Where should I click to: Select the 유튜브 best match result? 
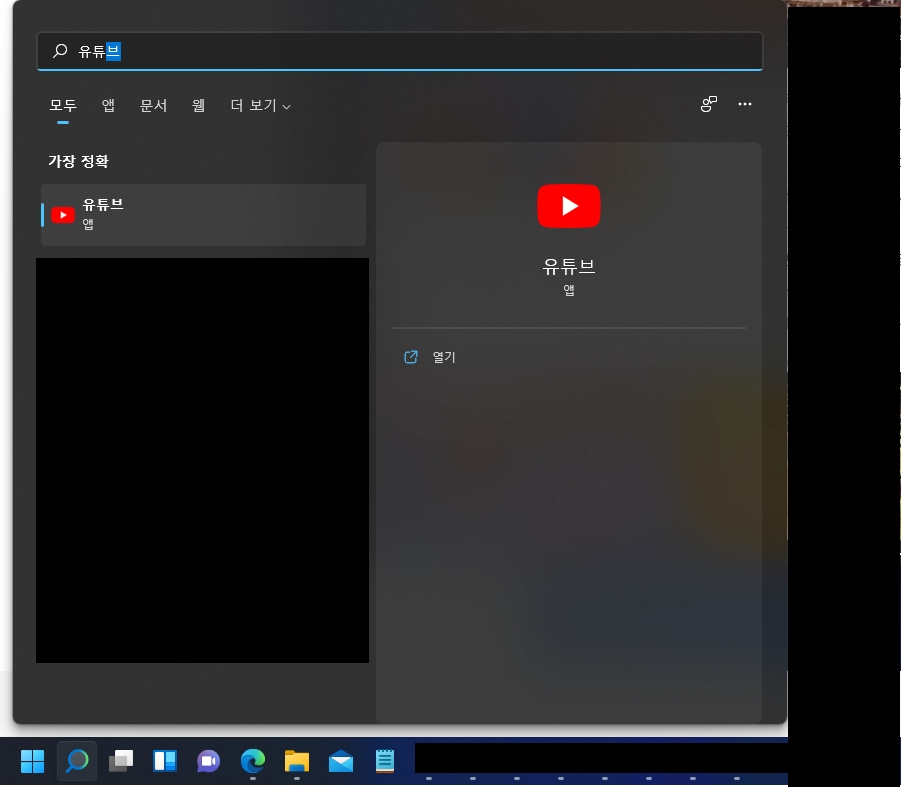204,215
